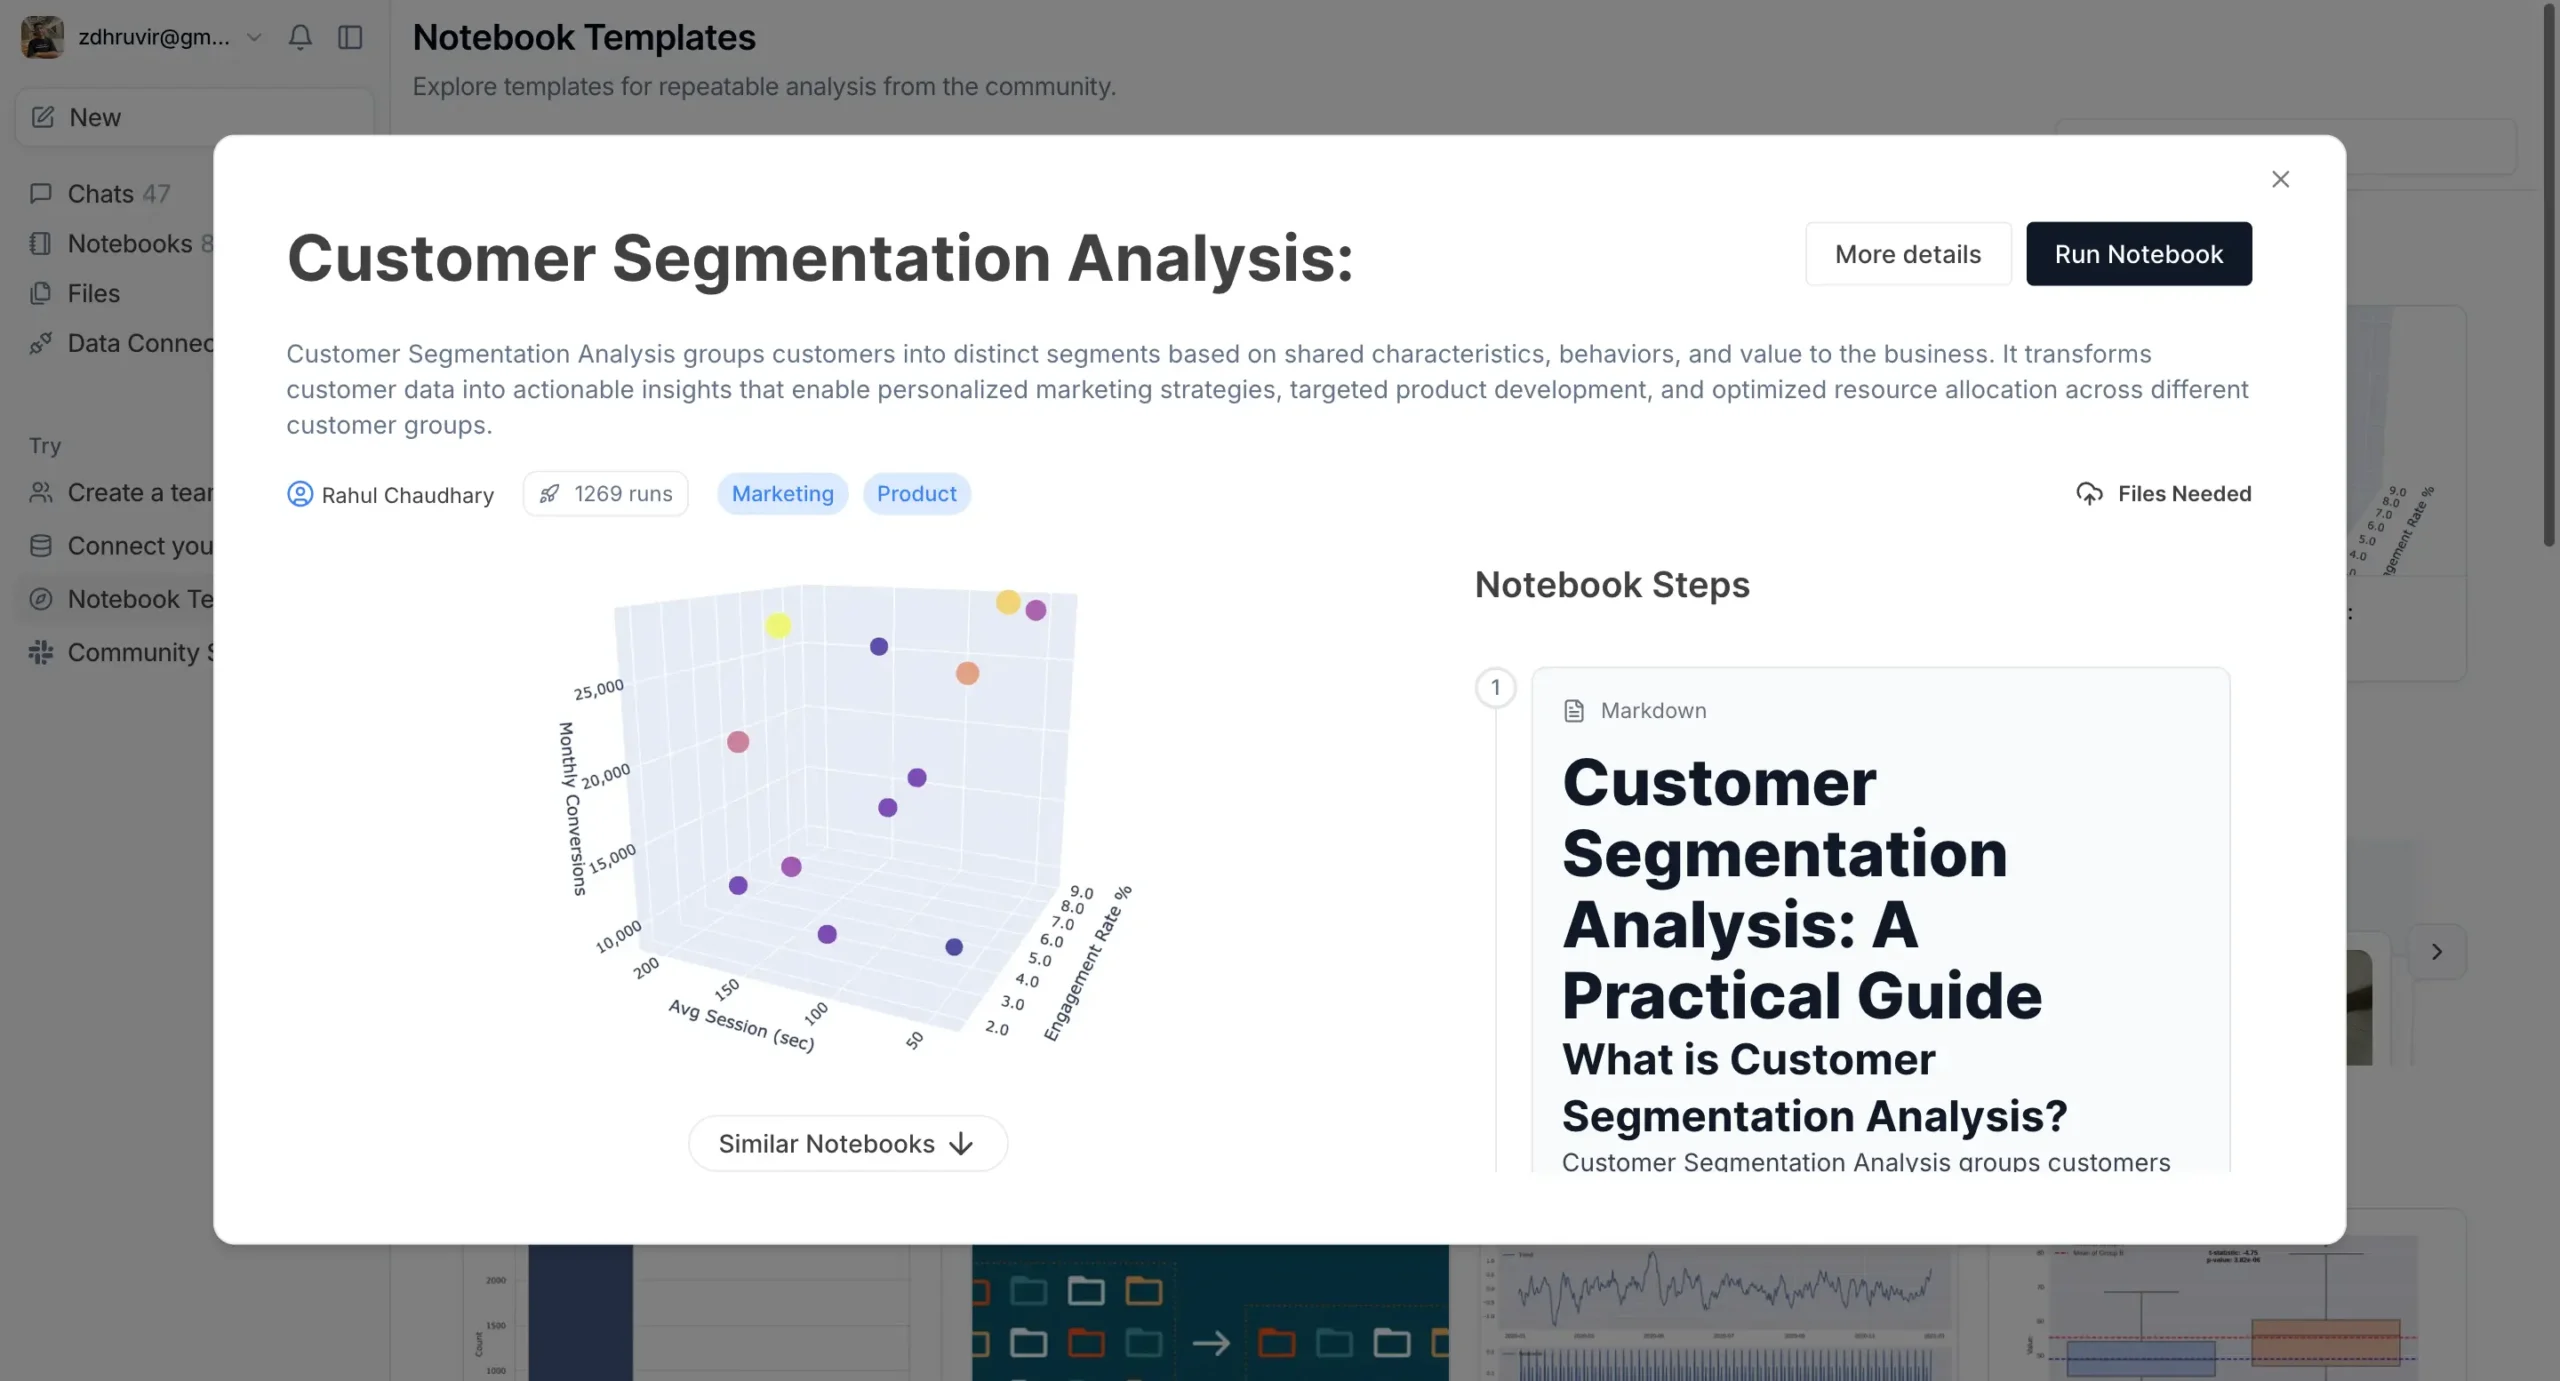Click the Data Connectors plug icon
The width and height of the screenshot is (2560, 1381).
click(x=40, y=343)
